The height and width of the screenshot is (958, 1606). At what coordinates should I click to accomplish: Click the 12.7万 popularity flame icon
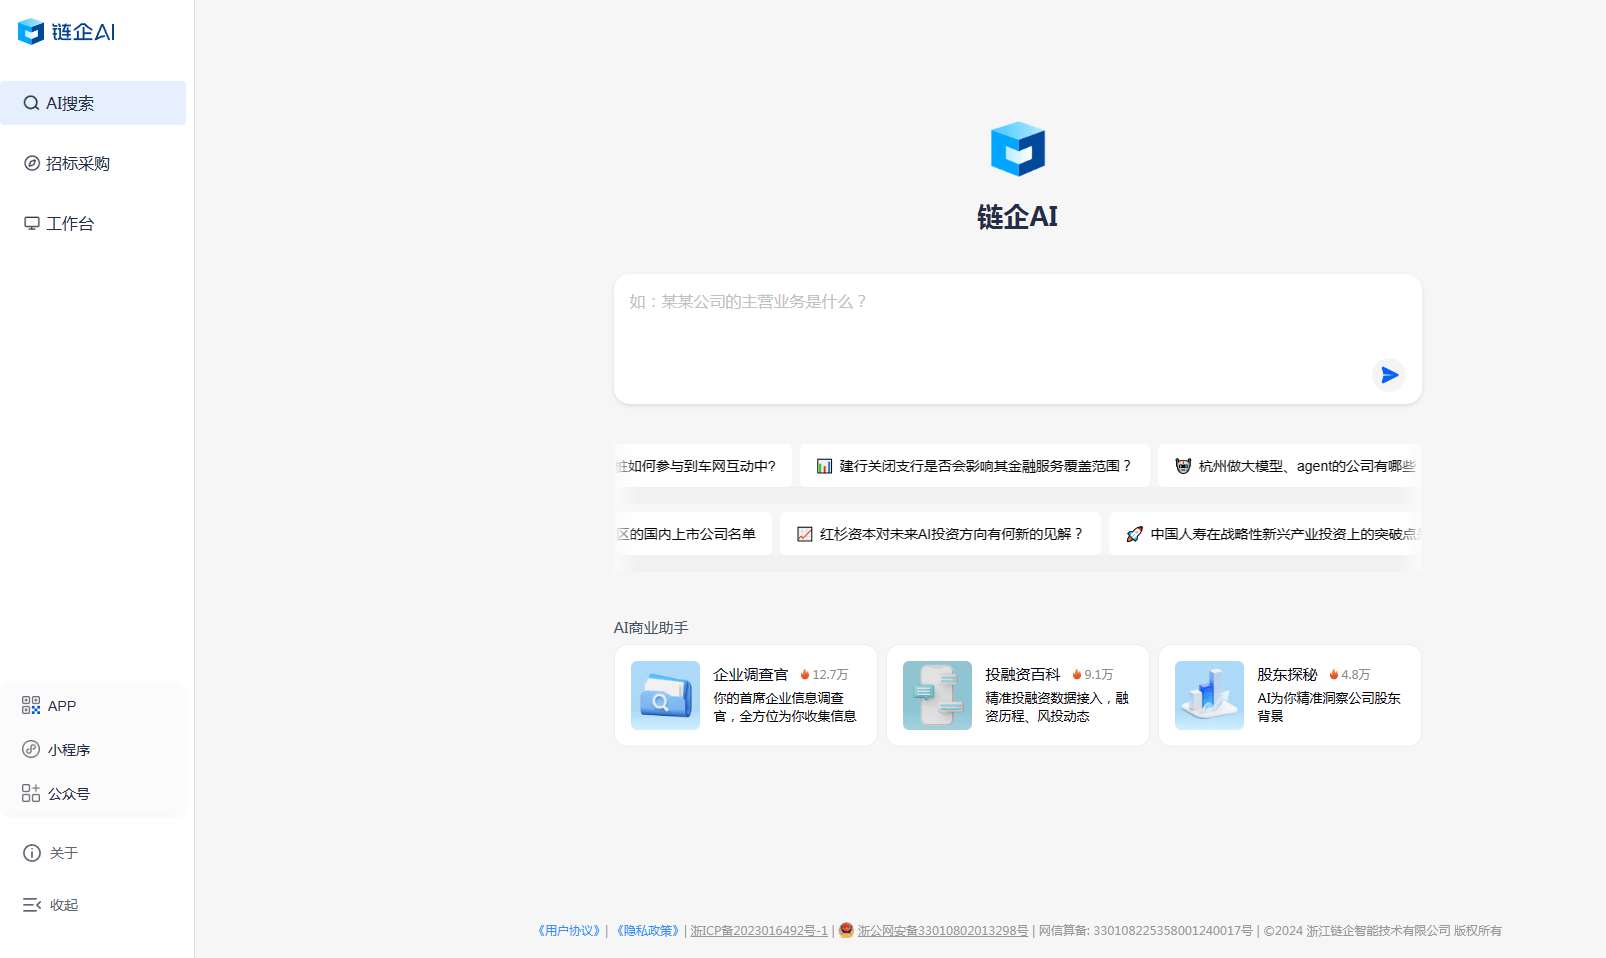point(805,675)
